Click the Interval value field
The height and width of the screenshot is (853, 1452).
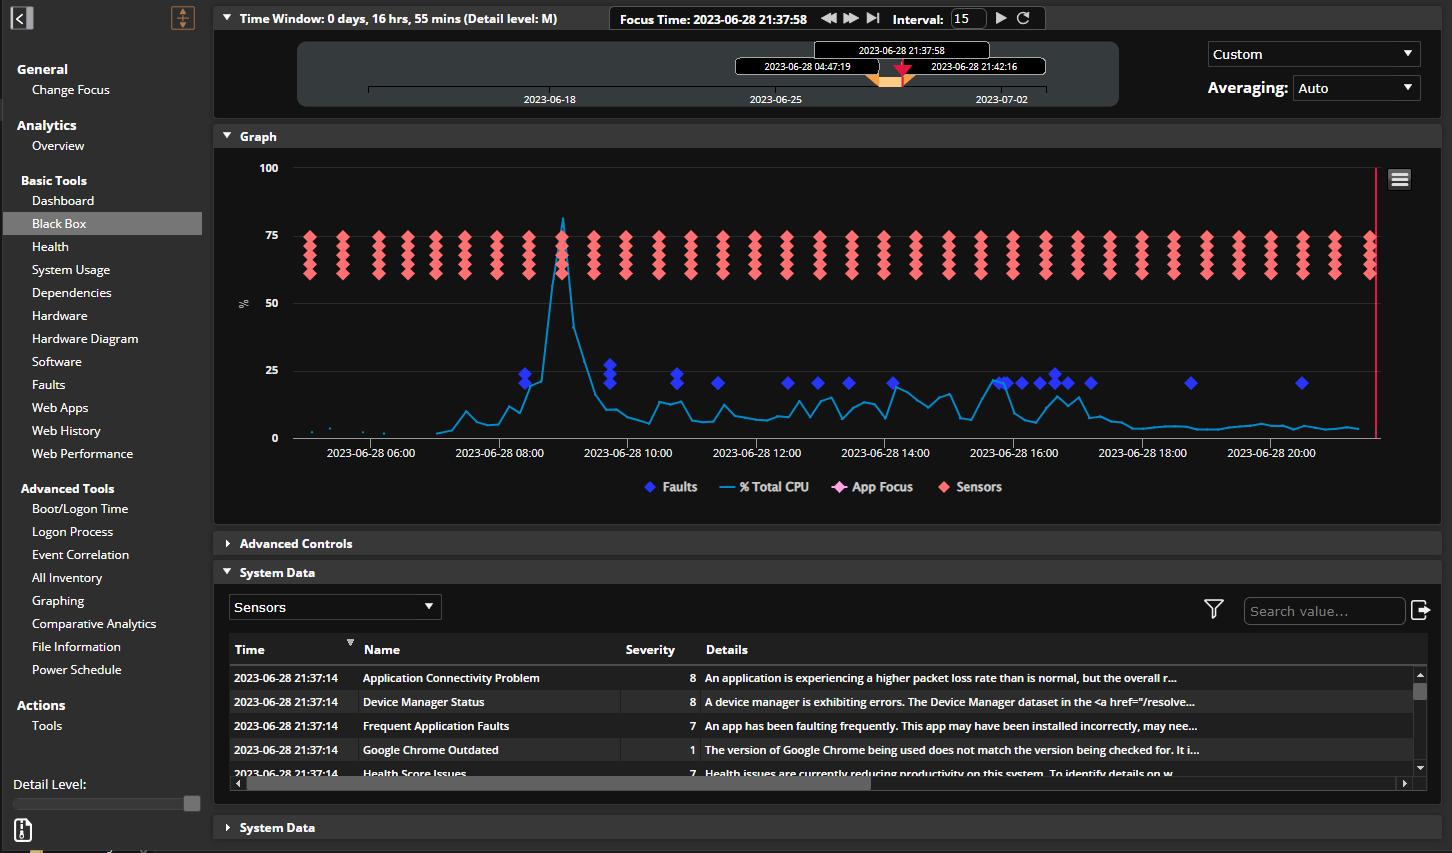click(968, 18)
